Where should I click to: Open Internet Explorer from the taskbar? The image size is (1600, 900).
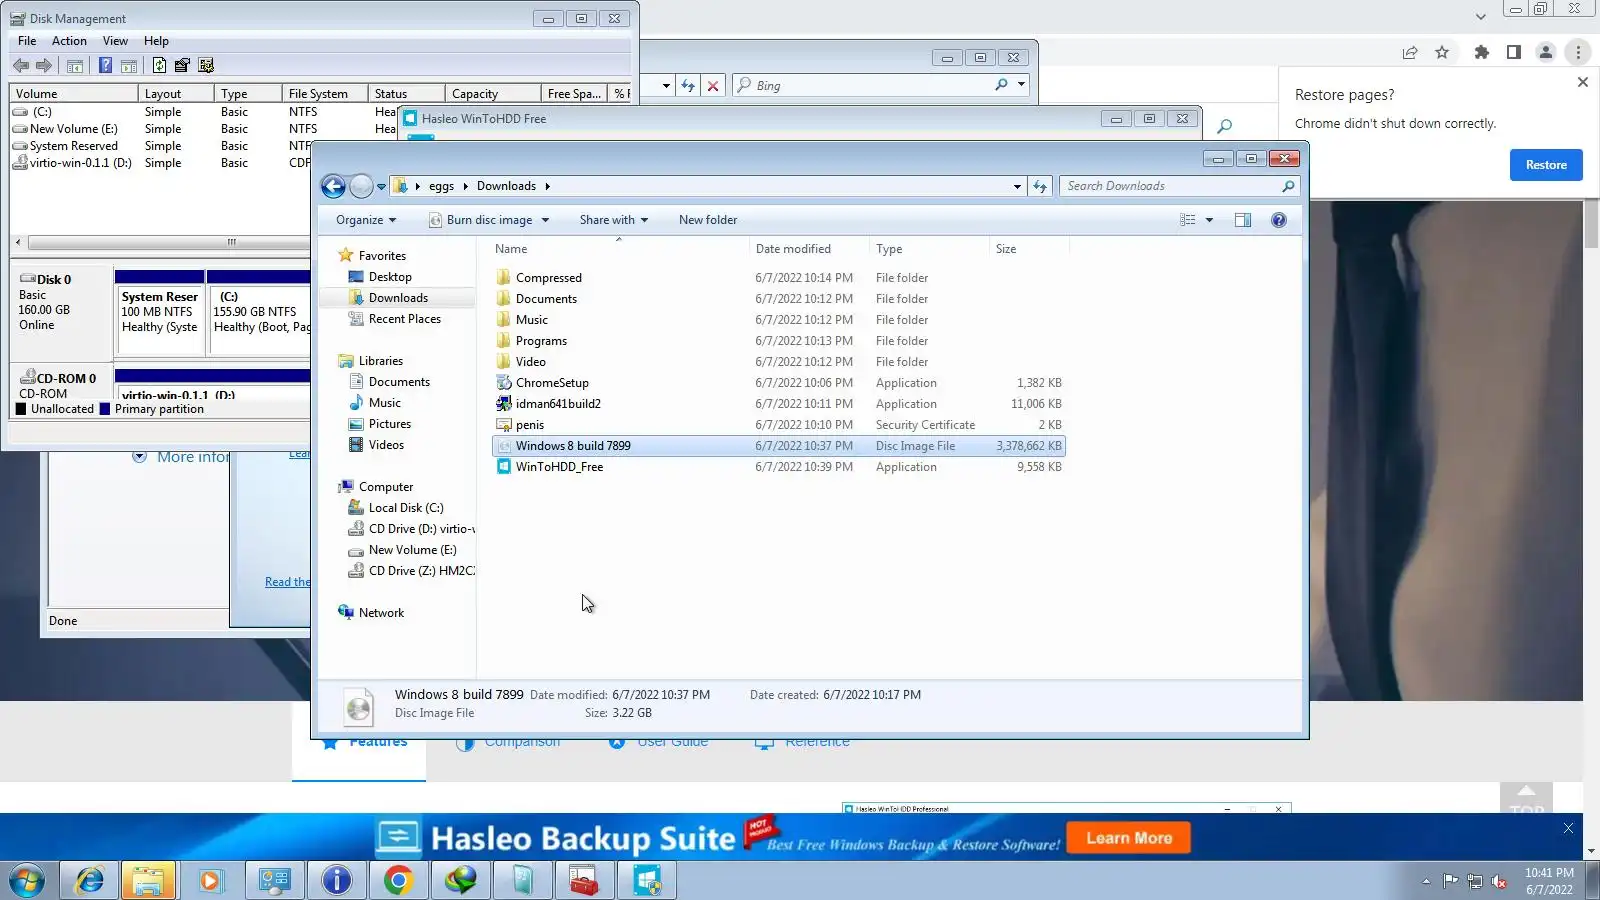pyautogui.click(x=90, y=880)
